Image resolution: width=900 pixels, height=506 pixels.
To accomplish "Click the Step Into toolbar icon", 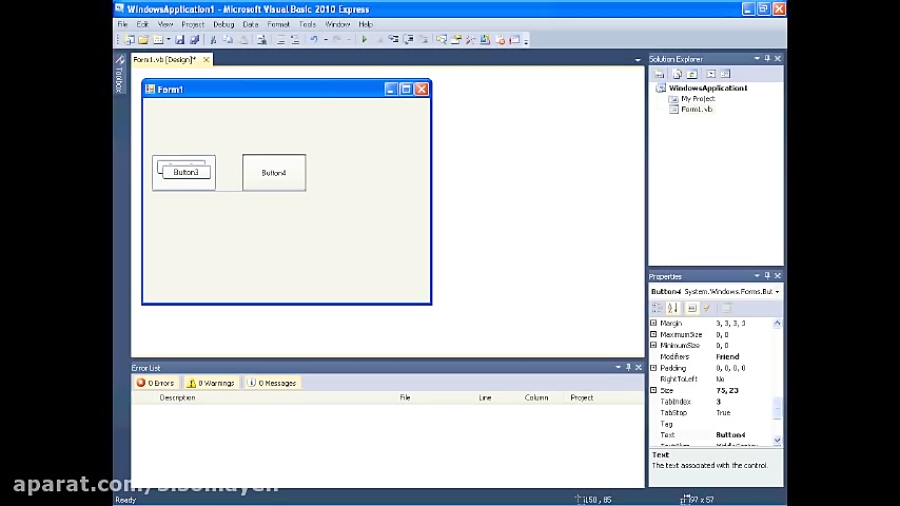I will pos(393,40).
